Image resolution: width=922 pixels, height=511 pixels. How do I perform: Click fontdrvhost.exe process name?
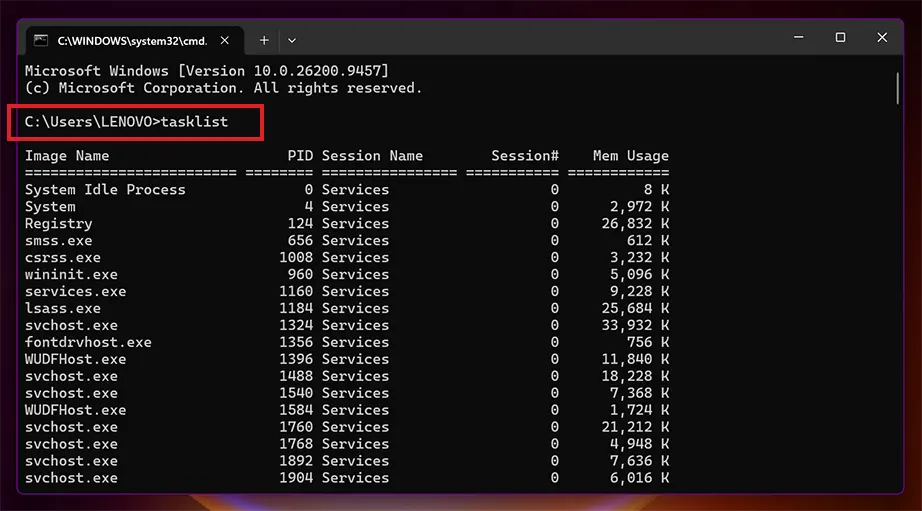tap(88, 342)
